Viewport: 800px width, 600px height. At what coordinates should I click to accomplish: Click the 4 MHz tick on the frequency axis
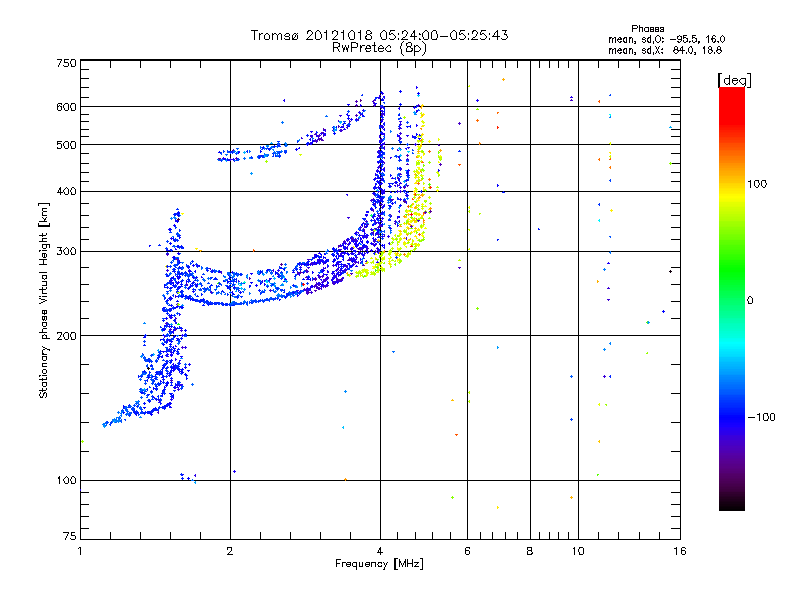click(x=380, y=551)
